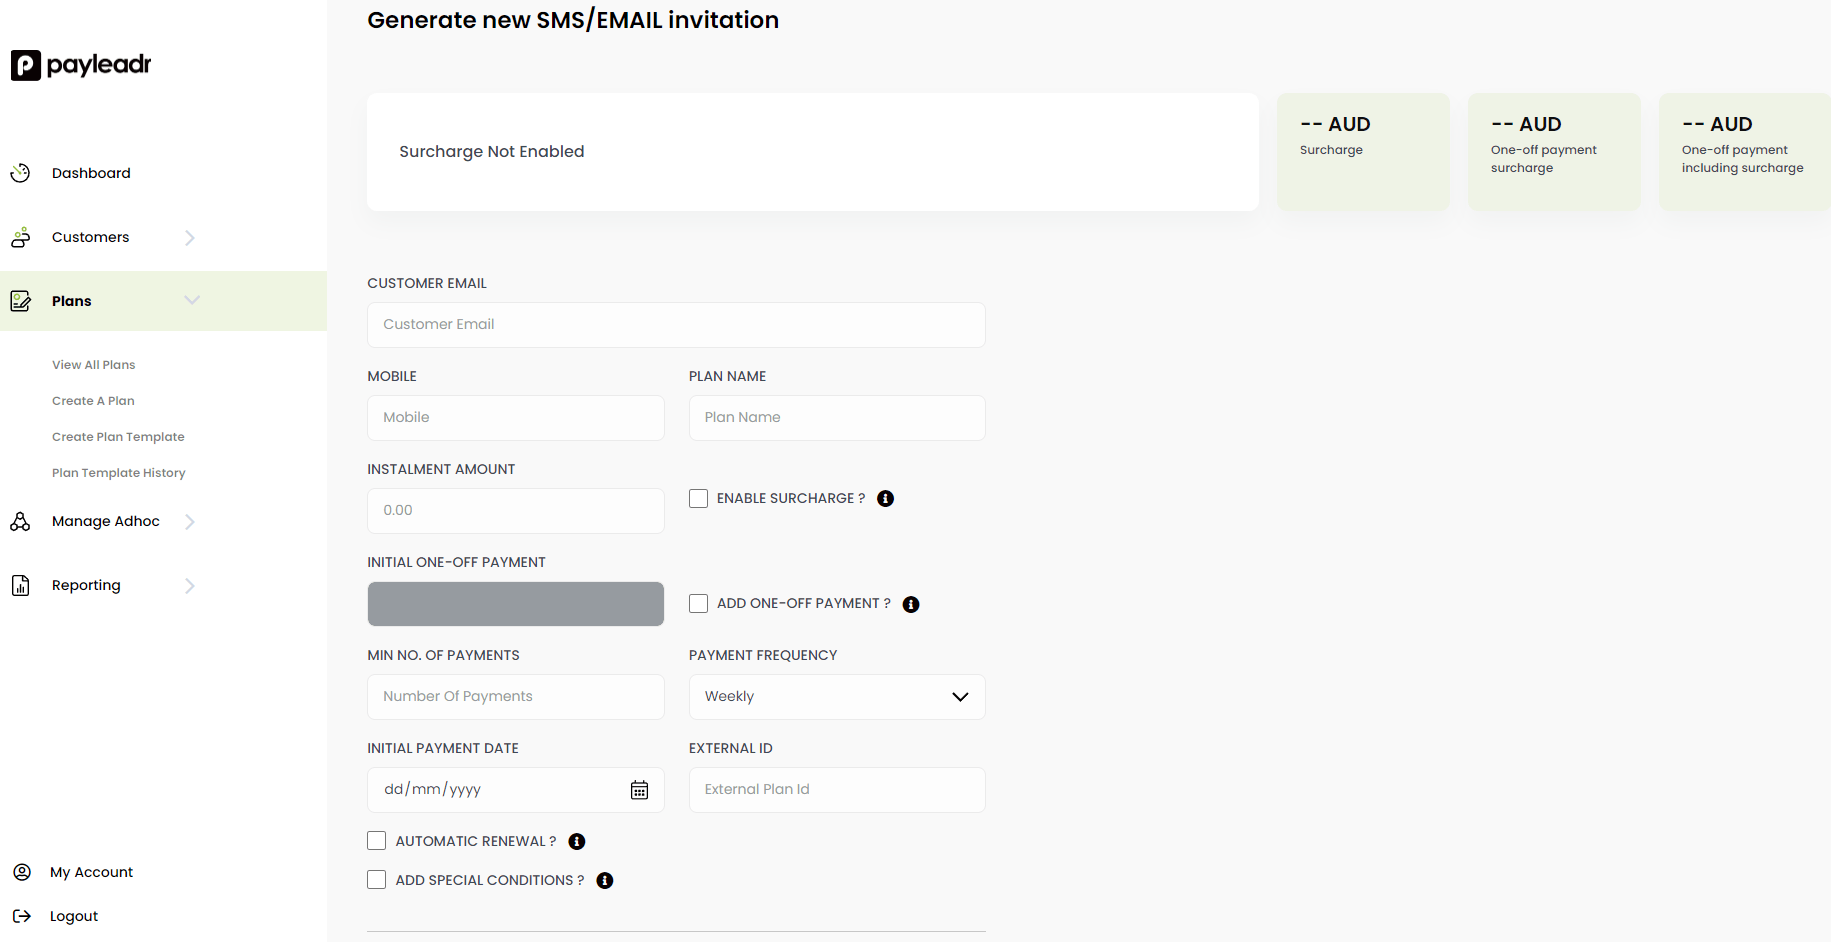Screen dimensions: 1831x942
Task: Open Create Plan Template link
Action: (x=118, y=437)
